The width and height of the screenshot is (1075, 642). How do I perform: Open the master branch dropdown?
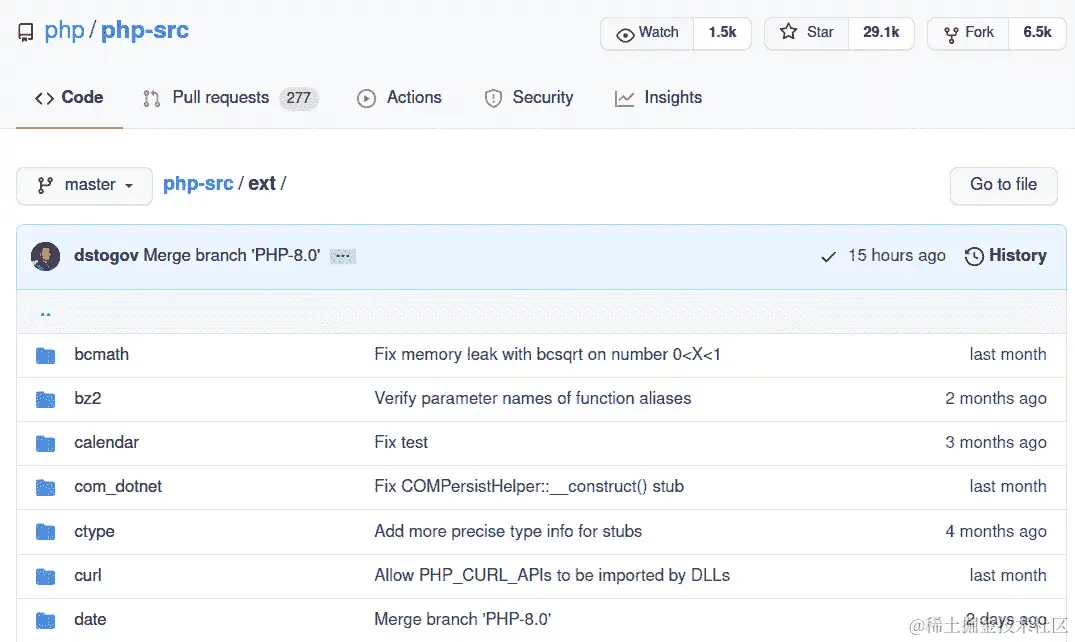click(x=84, y=185)
